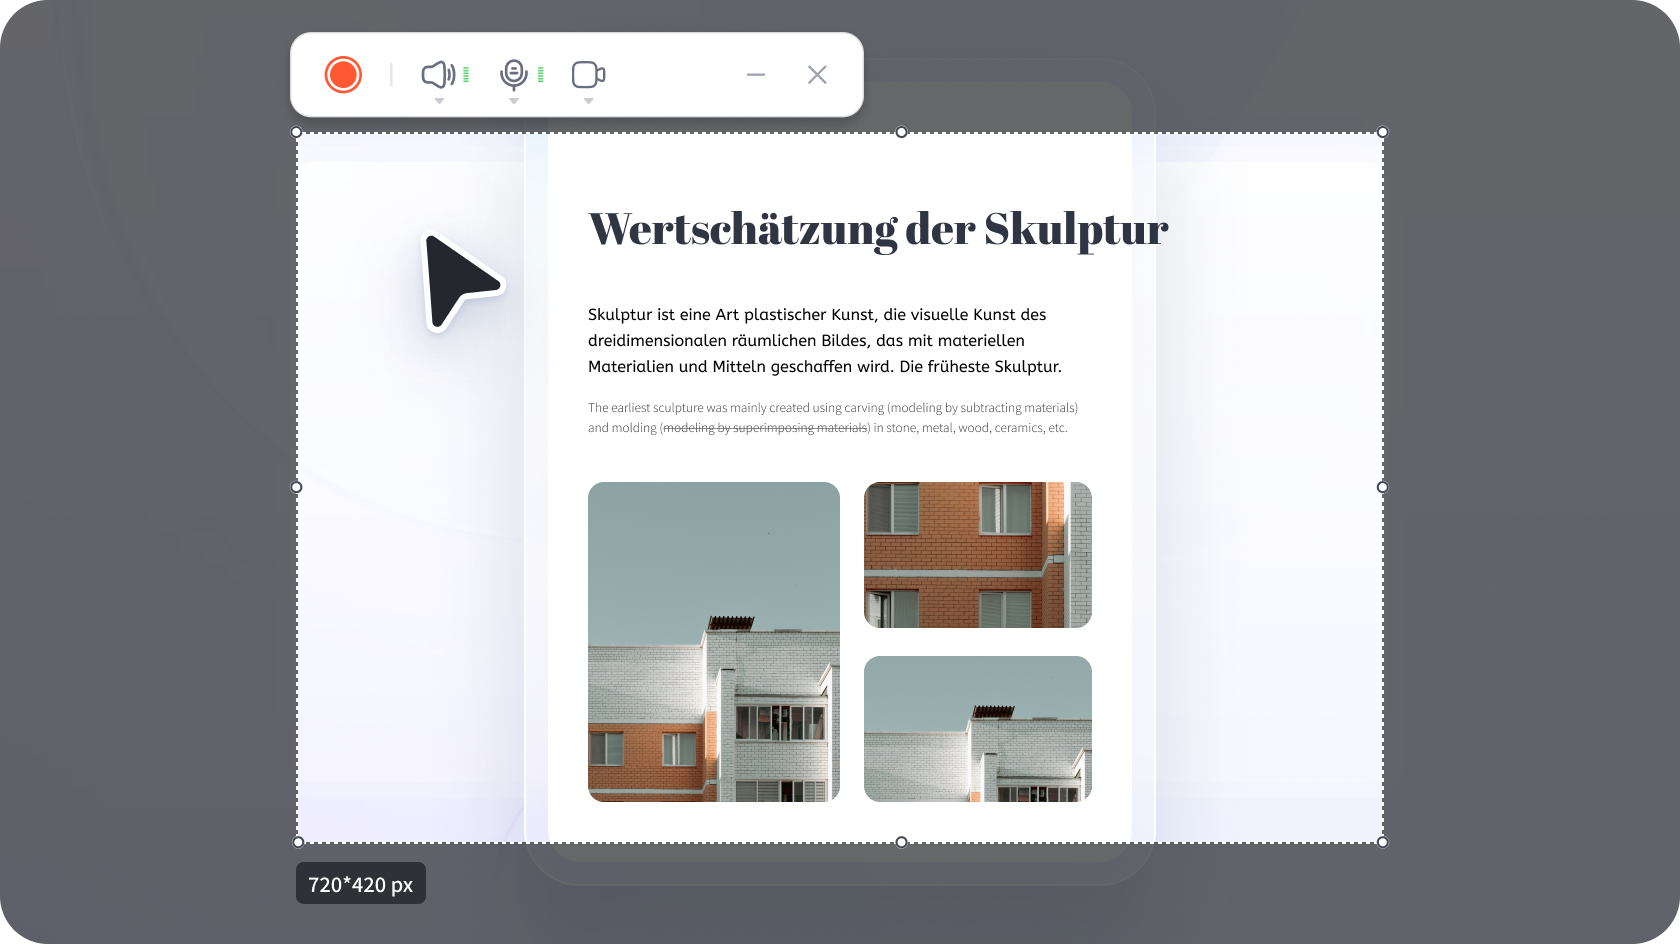The image size is (1680, 944).
Task: Open the tall white building photo
Action: 714,642
